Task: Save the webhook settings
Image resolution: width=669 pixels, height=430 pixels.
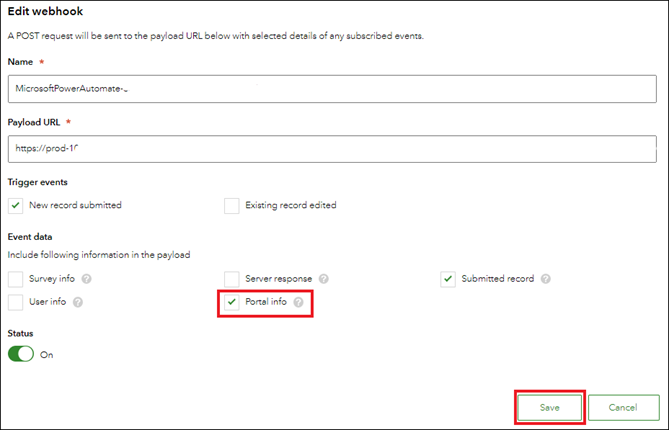Action: (550, 407)
